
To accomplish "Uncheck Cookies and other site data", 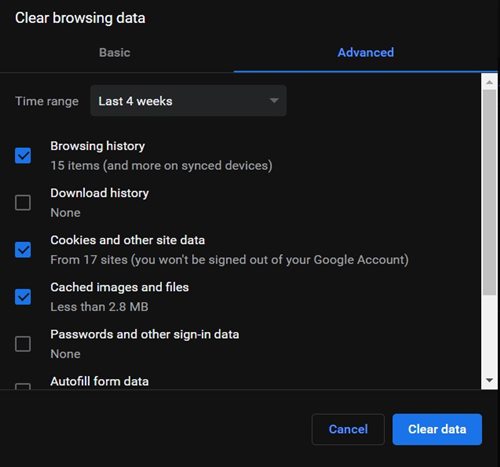I will (23, 250).
